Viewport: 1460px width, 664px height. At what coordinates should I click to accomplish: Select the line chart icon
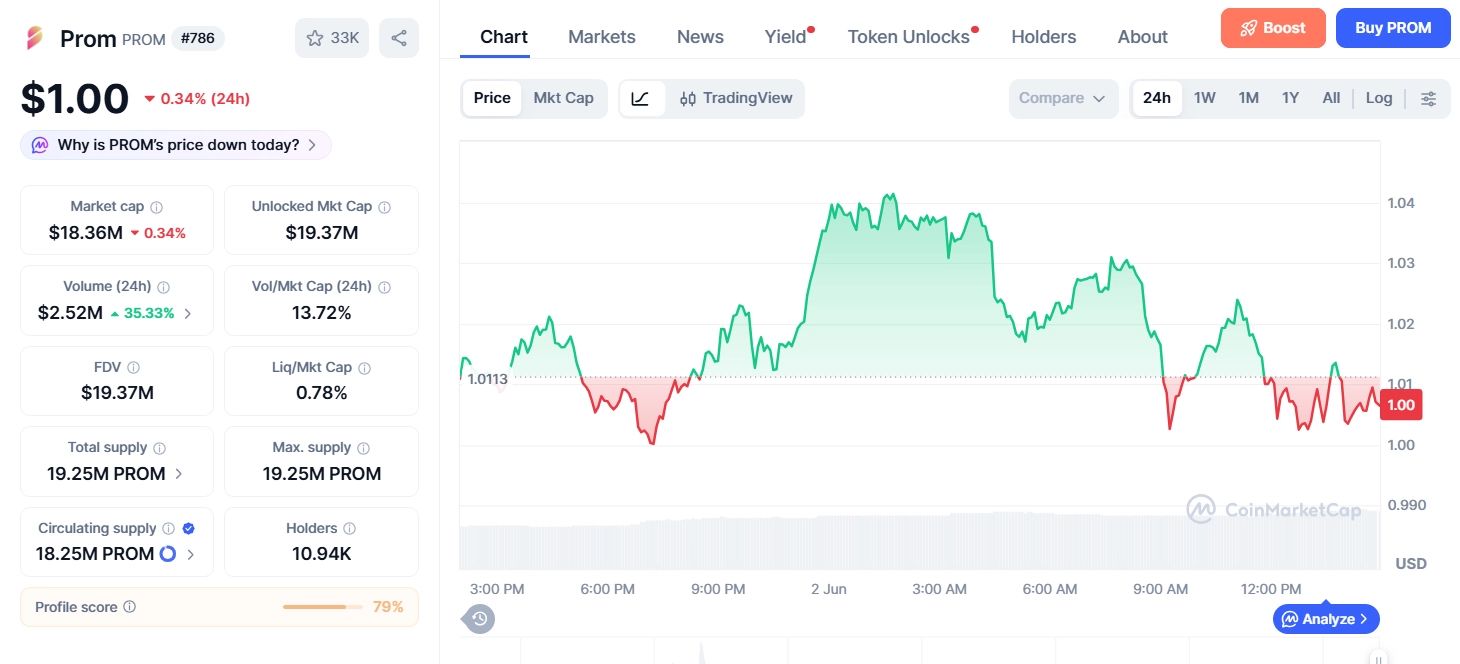(641, 98)
